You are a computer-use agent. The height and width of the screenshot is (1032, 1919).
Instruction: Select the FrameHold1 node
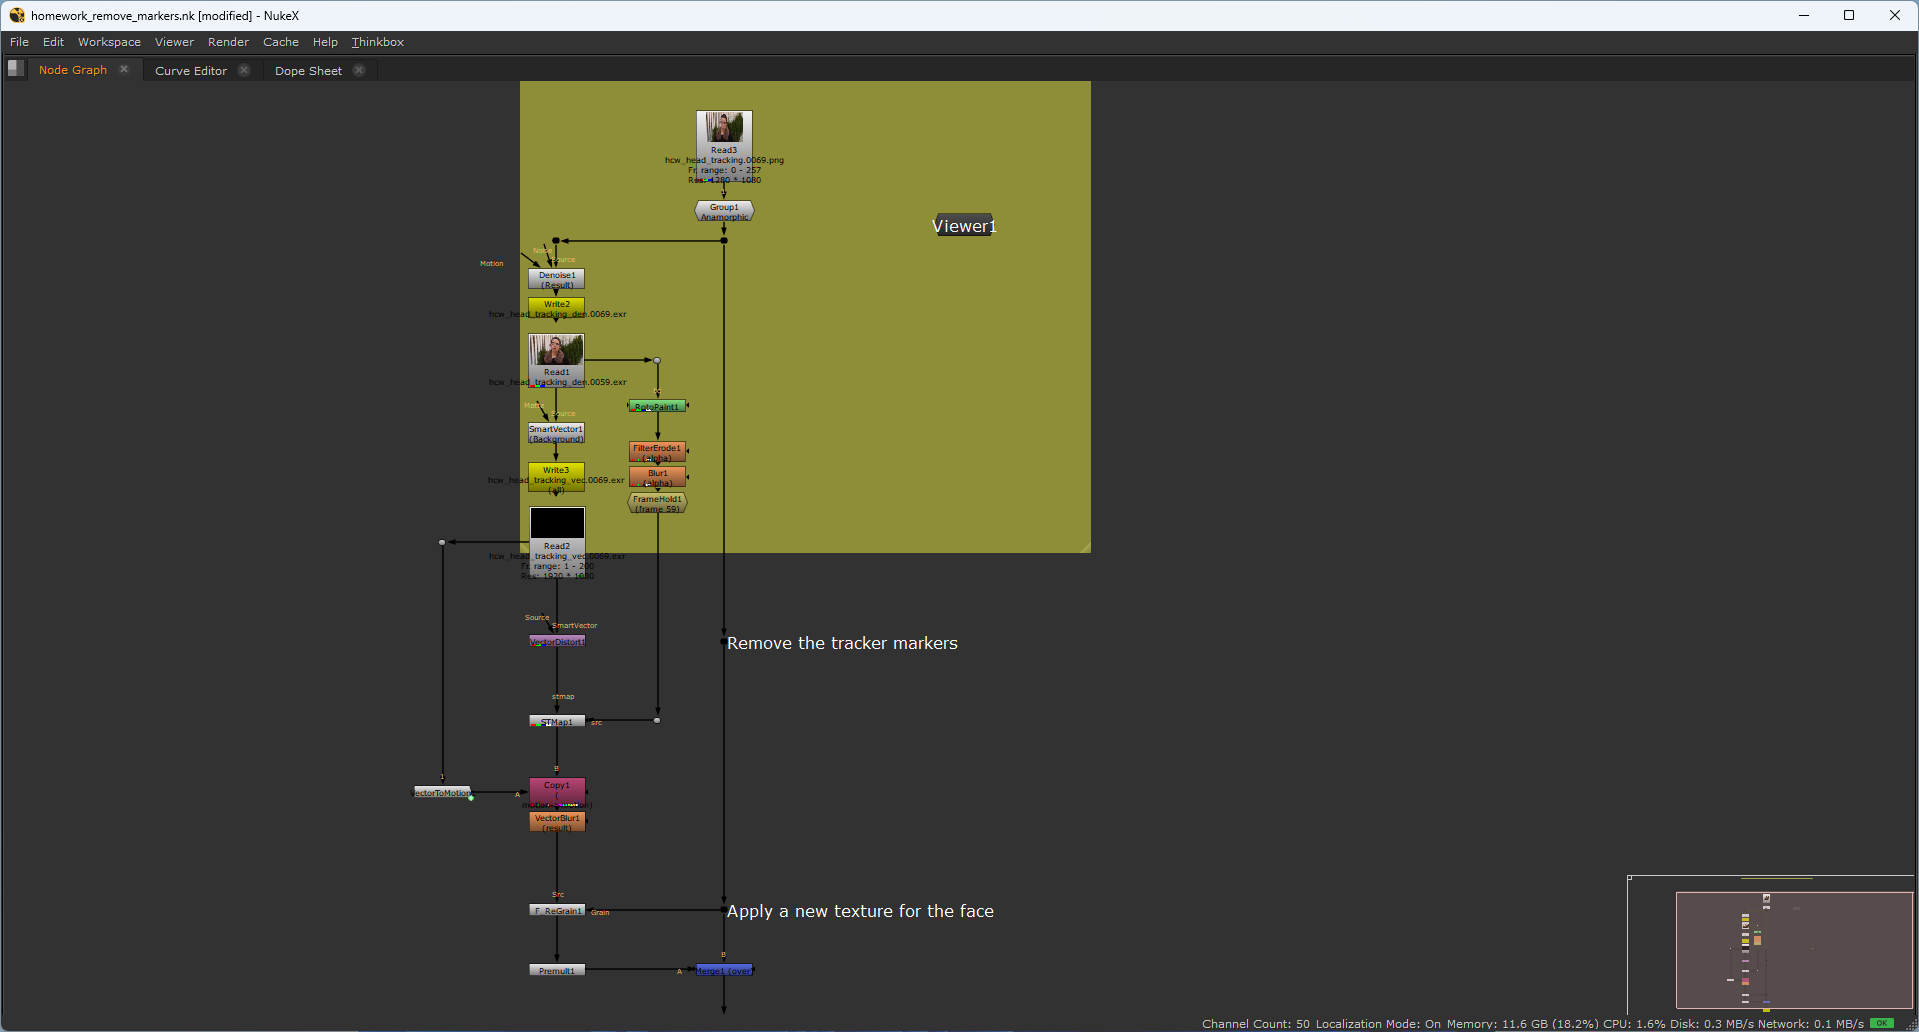(x=657, y=503)
